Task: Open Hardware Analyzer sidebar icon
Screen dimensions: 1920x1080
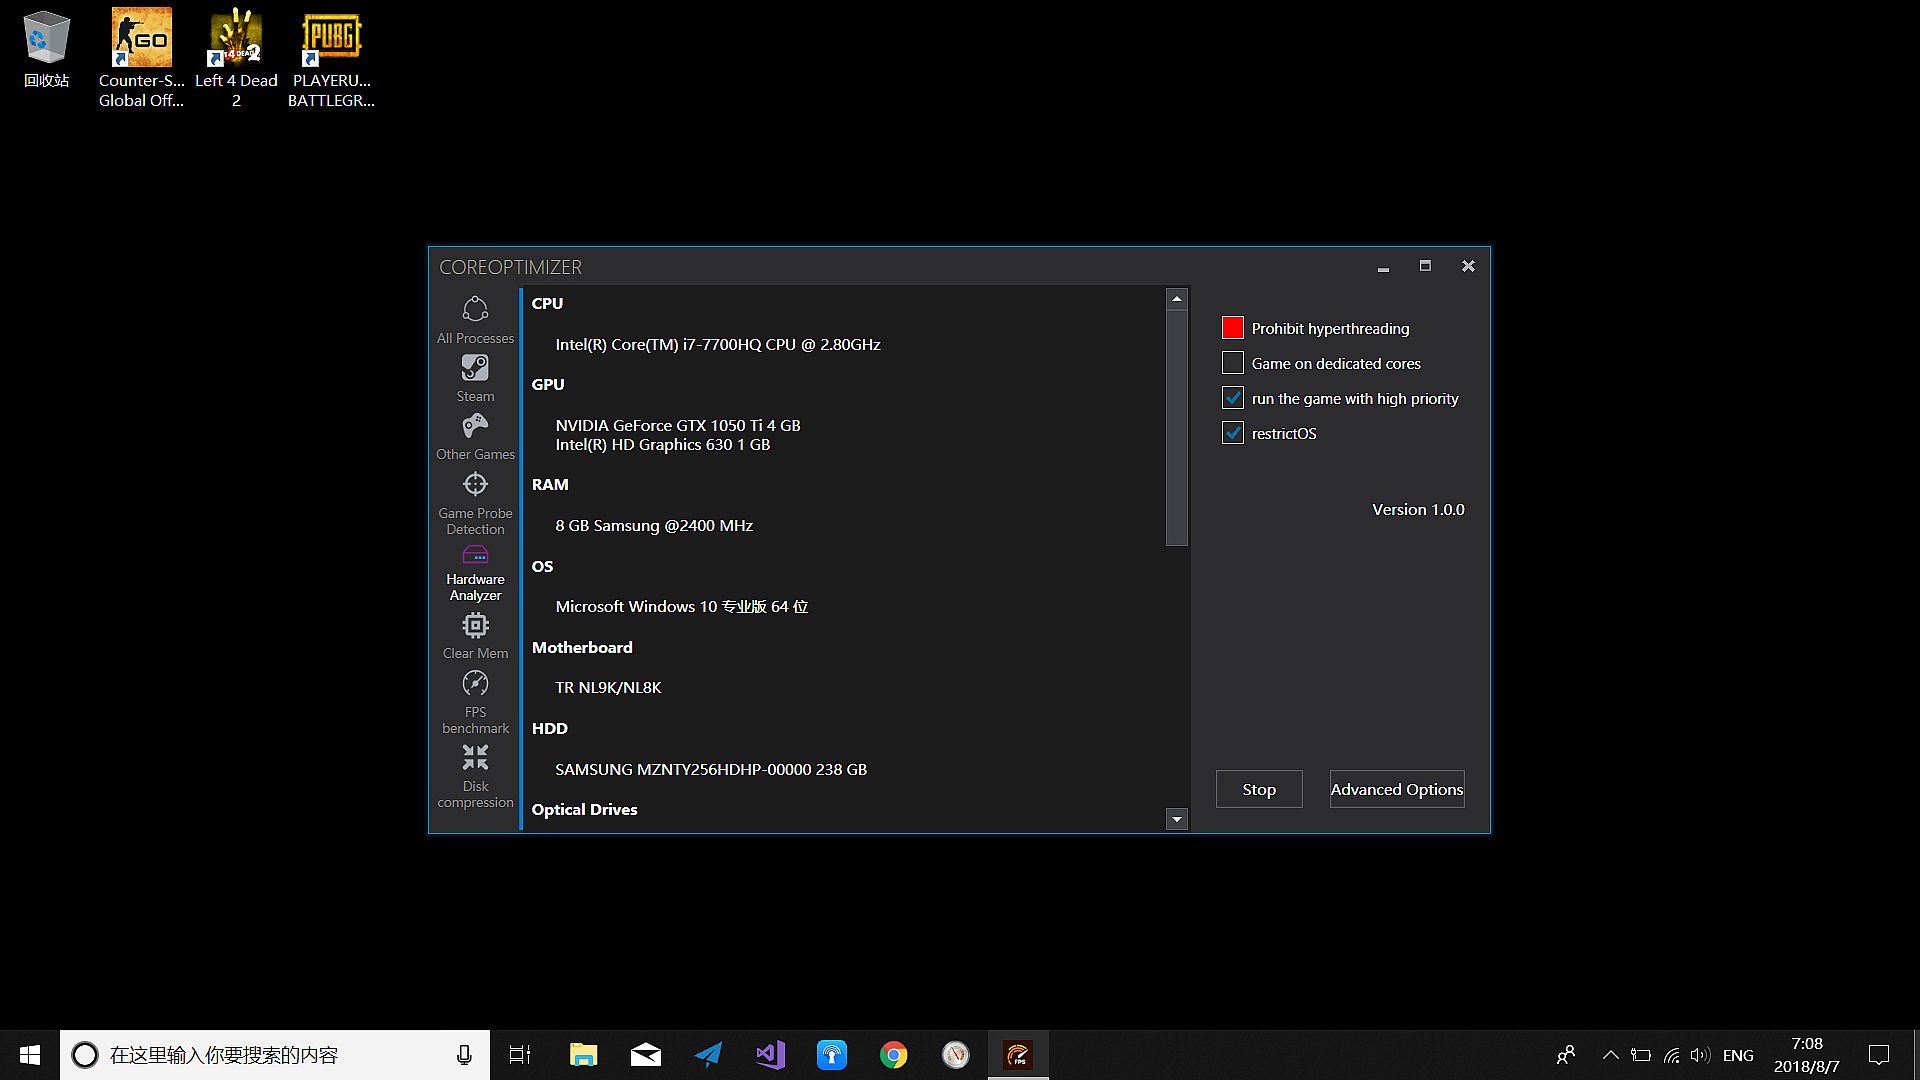Action: [x=475, y=555]
